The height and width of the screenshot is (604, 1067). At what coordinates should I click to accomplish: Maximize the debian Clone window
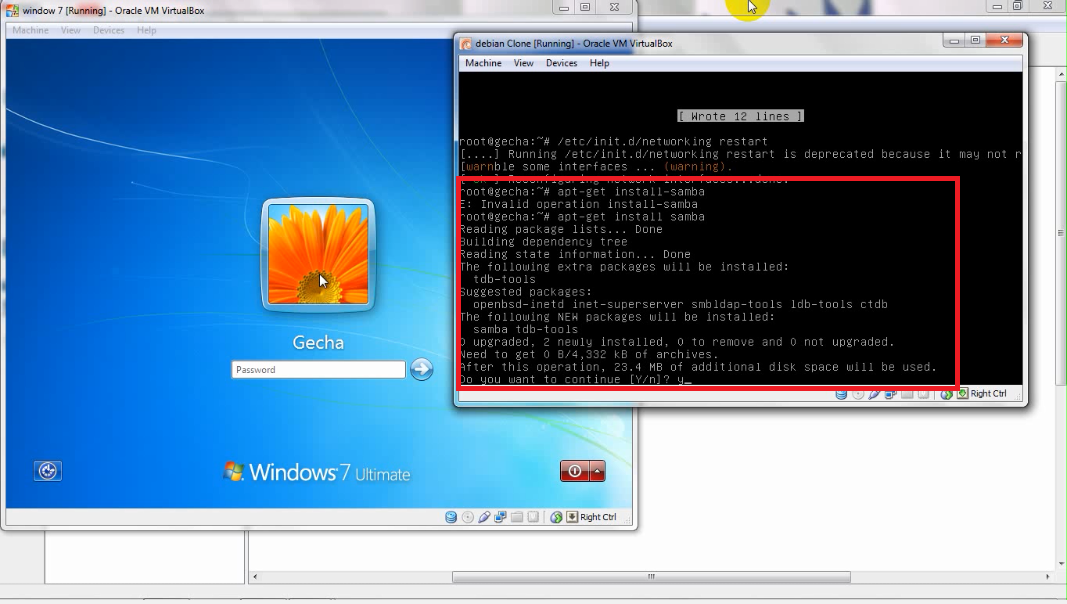click(x=975, y=41)
